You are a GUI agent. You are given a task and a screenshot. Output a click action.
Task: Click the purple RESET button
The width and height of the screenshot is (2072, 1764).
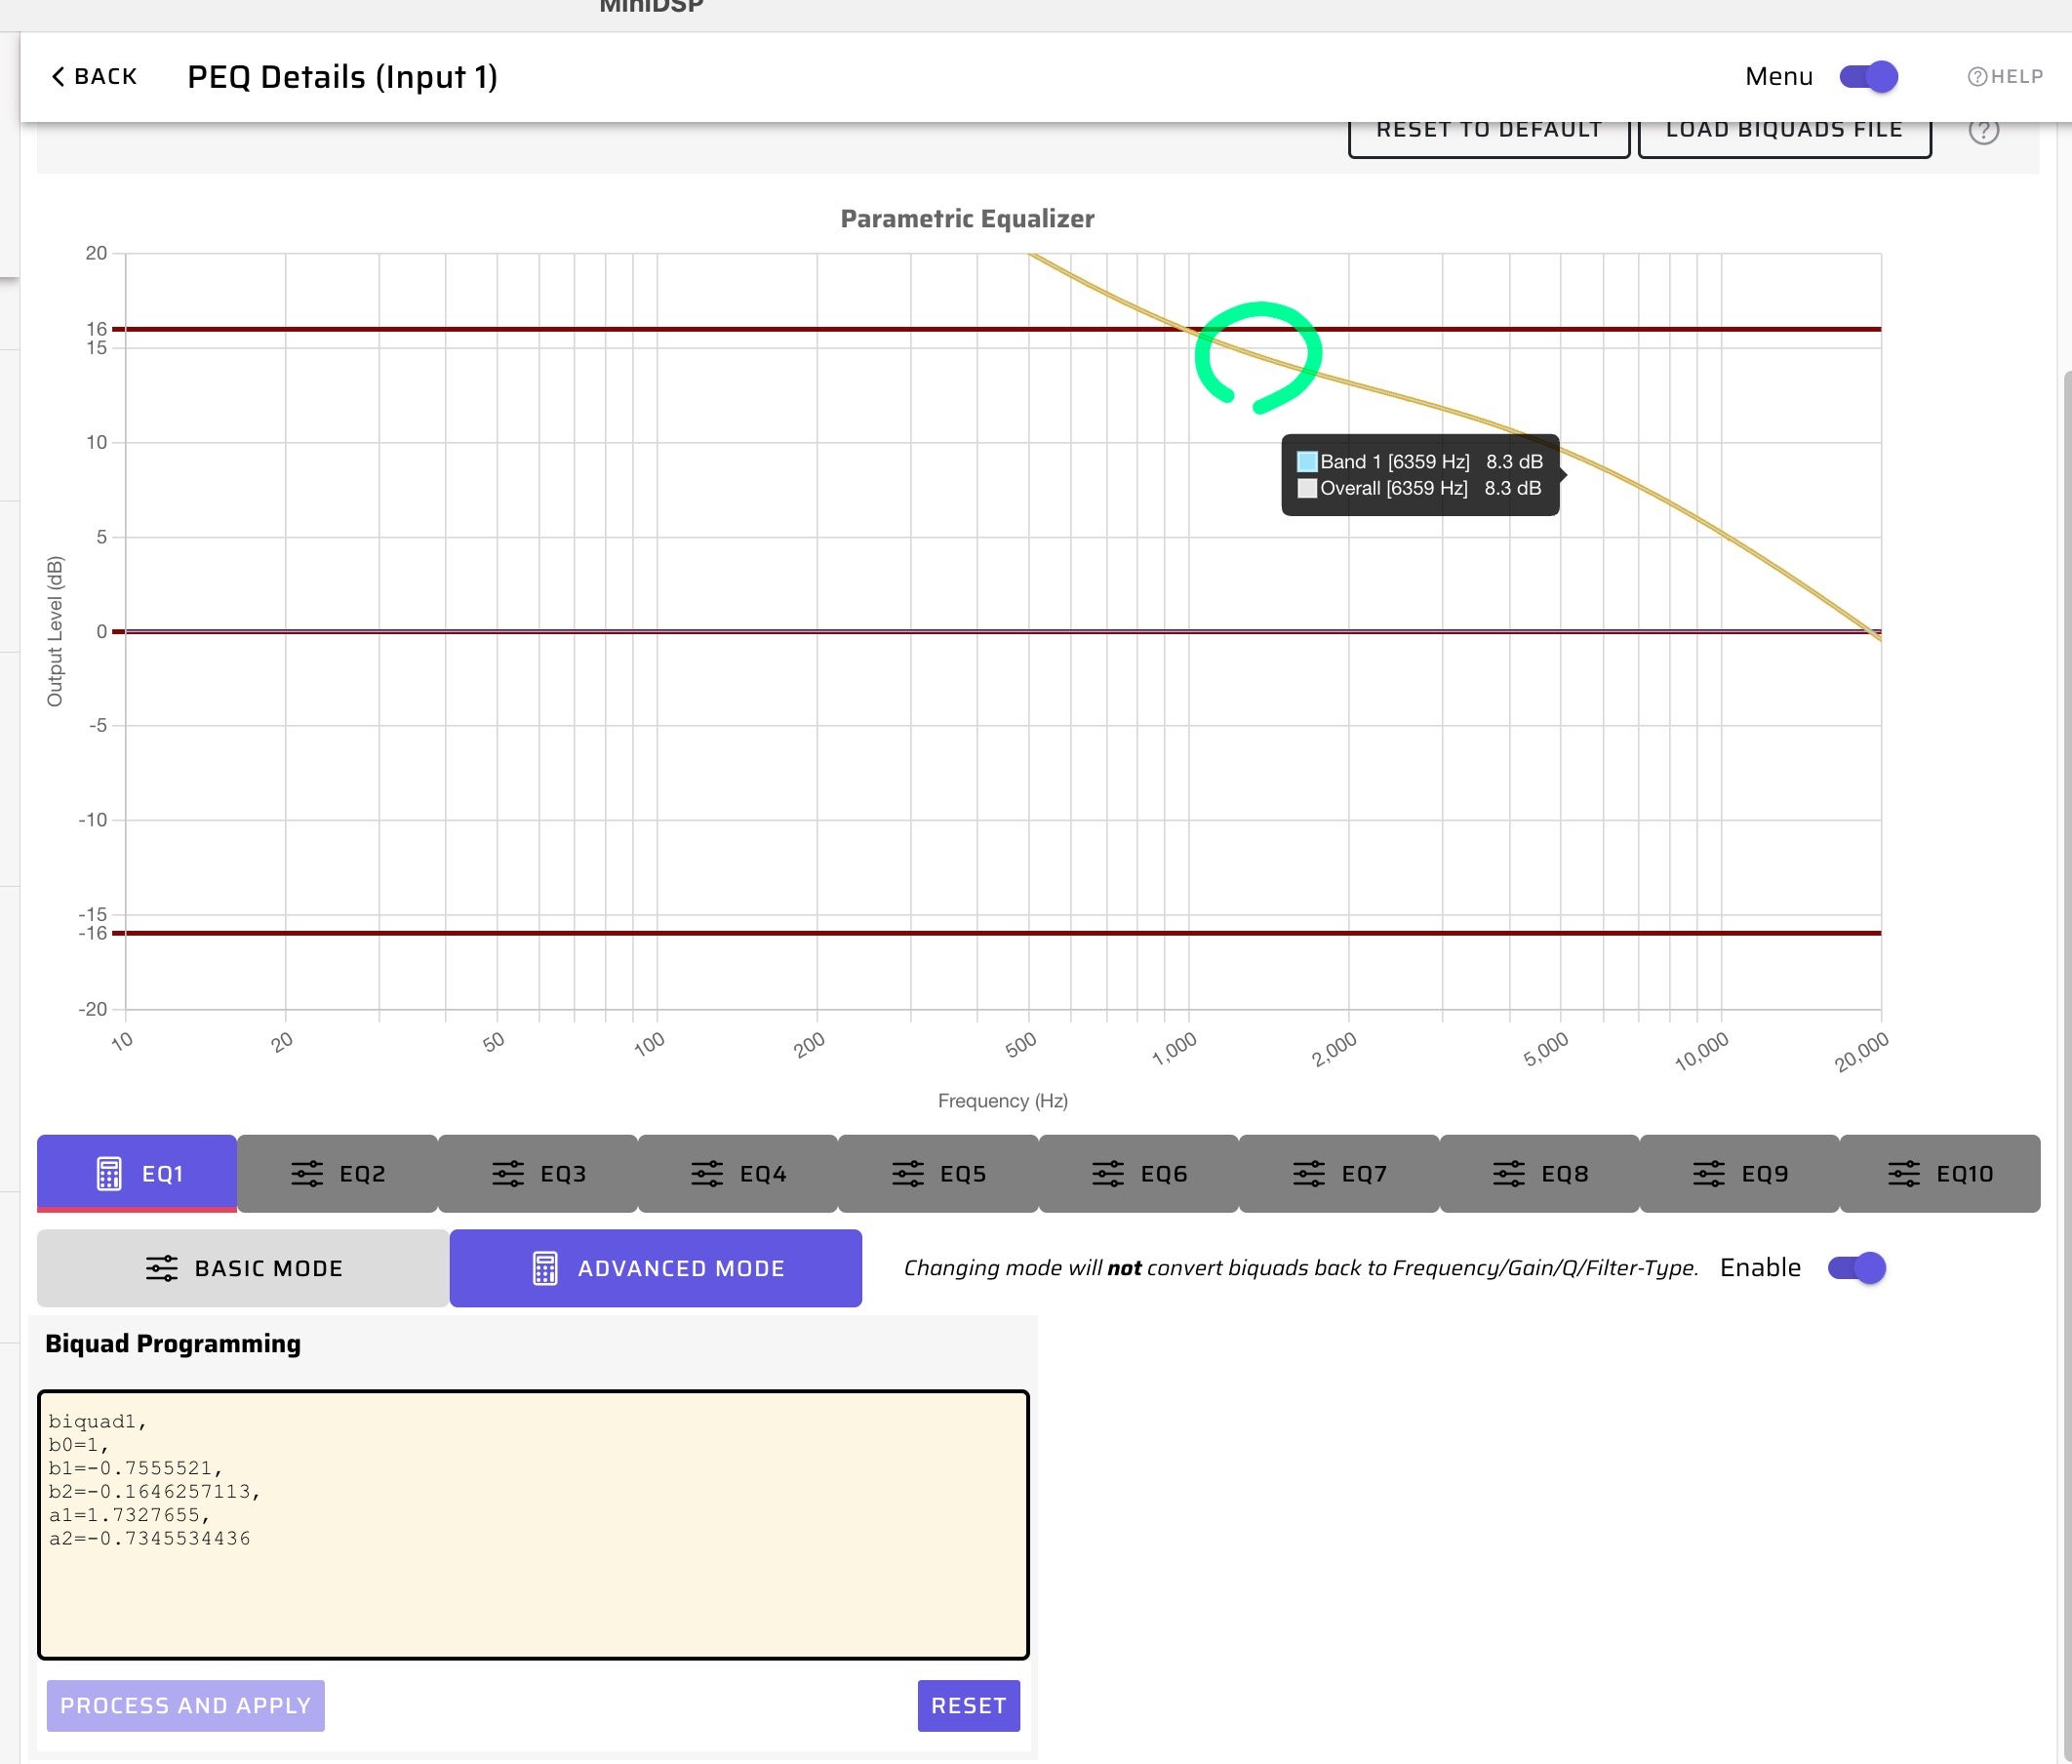pyautogui.click(x=968, y=1705)
